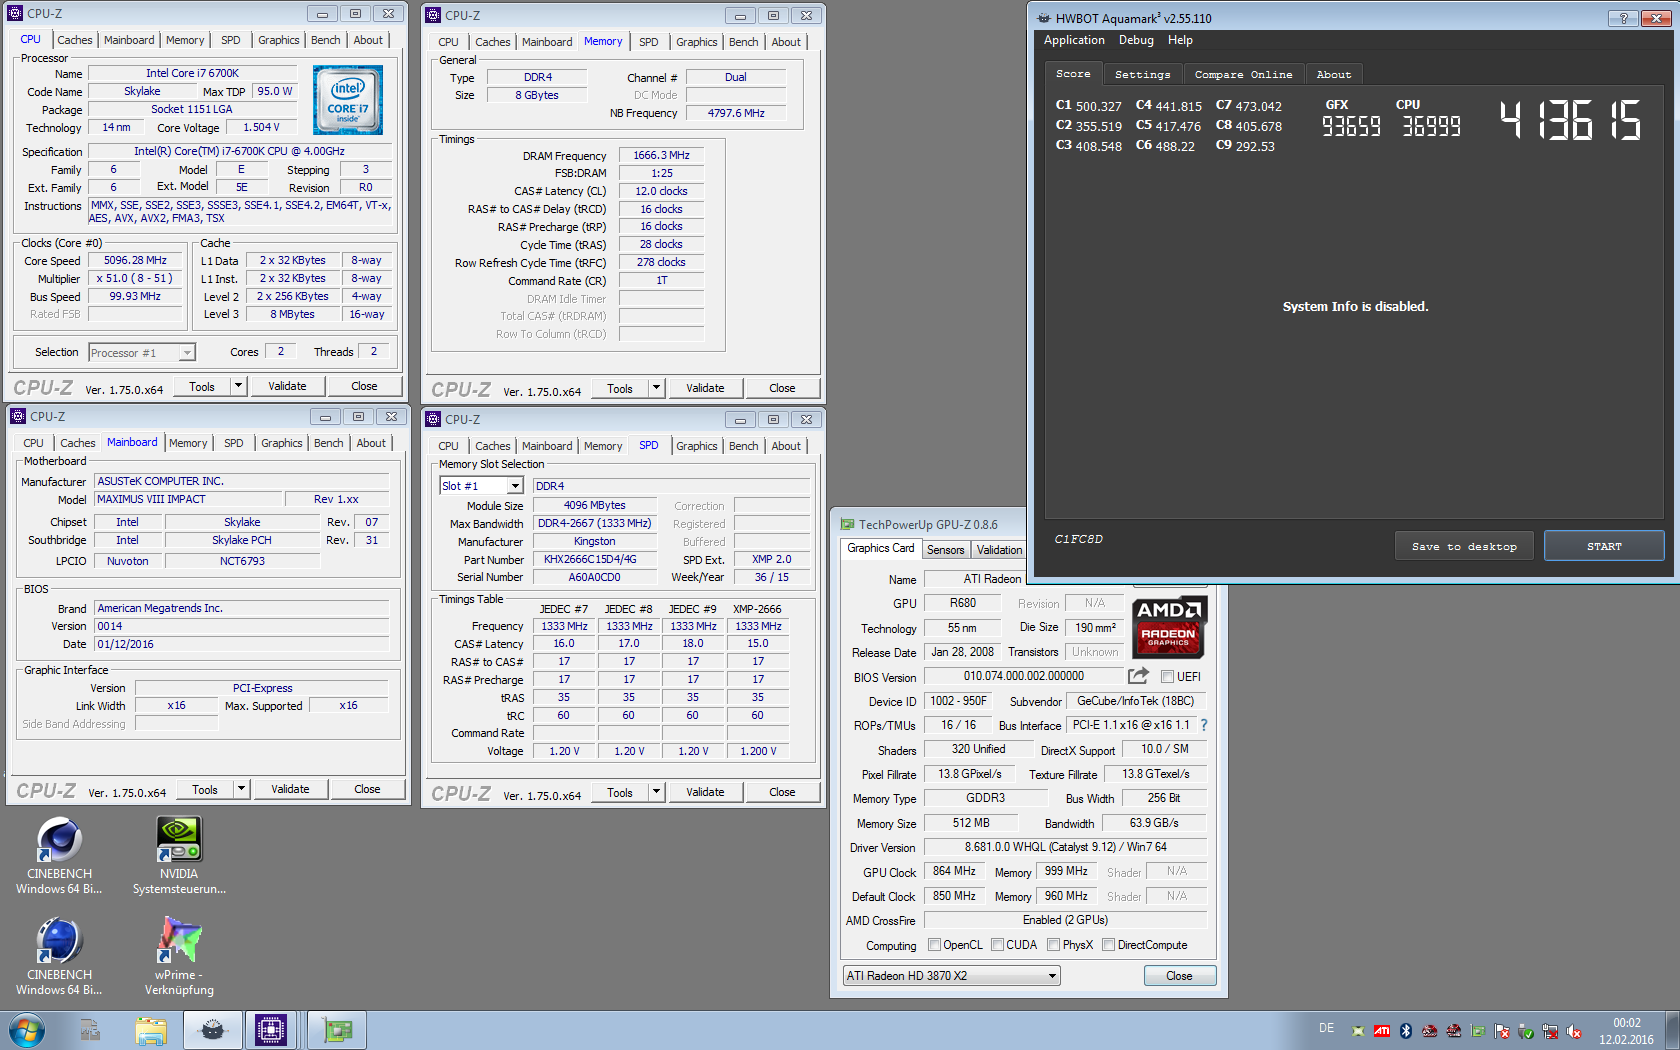
Task: Click the Intel Core i7 logo in CPU-Z
Action: 348,100
